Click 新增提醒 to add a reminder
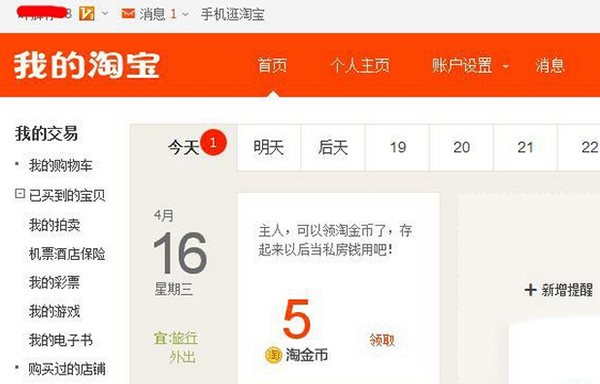The width and height of the screenshot is (600, 384). pyautogui.click(x=567, y=290)
